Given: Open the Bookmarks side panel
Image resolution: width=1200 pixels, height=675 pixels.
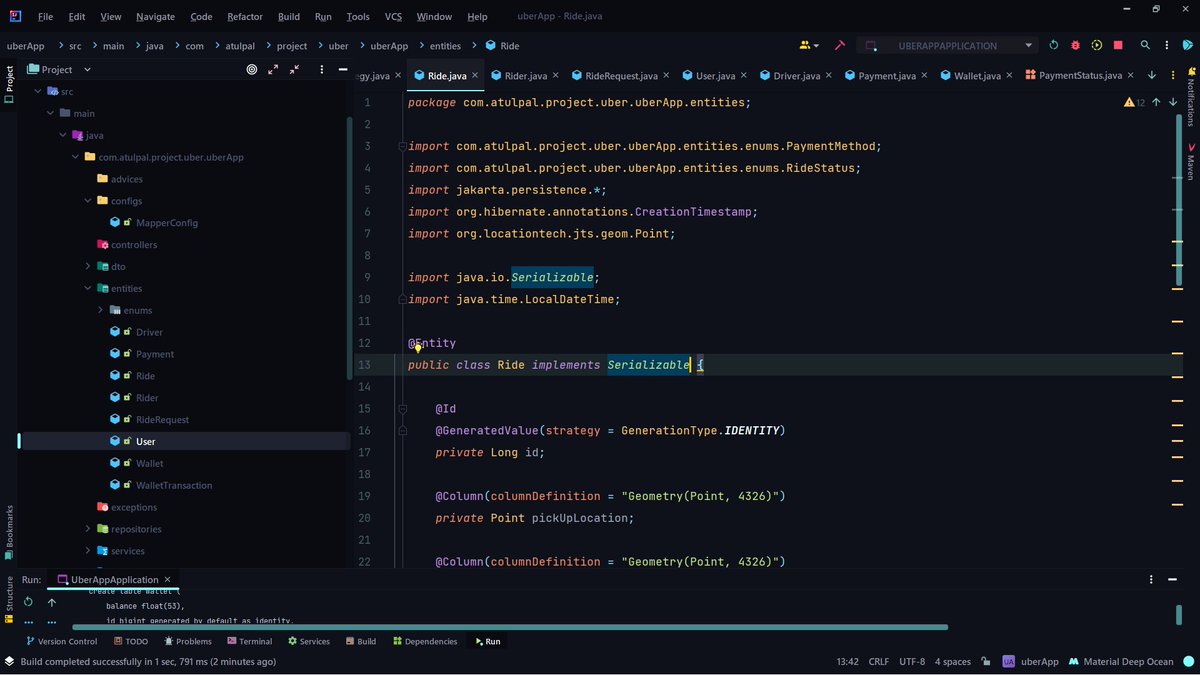Looking at the screenshot, I should 9,530.
